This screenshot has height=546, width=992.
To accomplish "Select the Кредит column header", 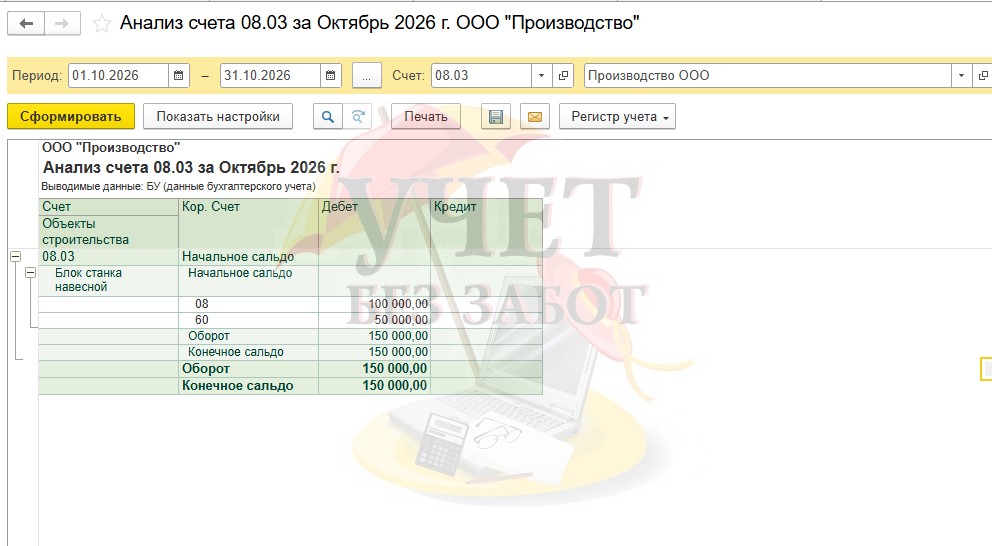I will click(486, 223).
